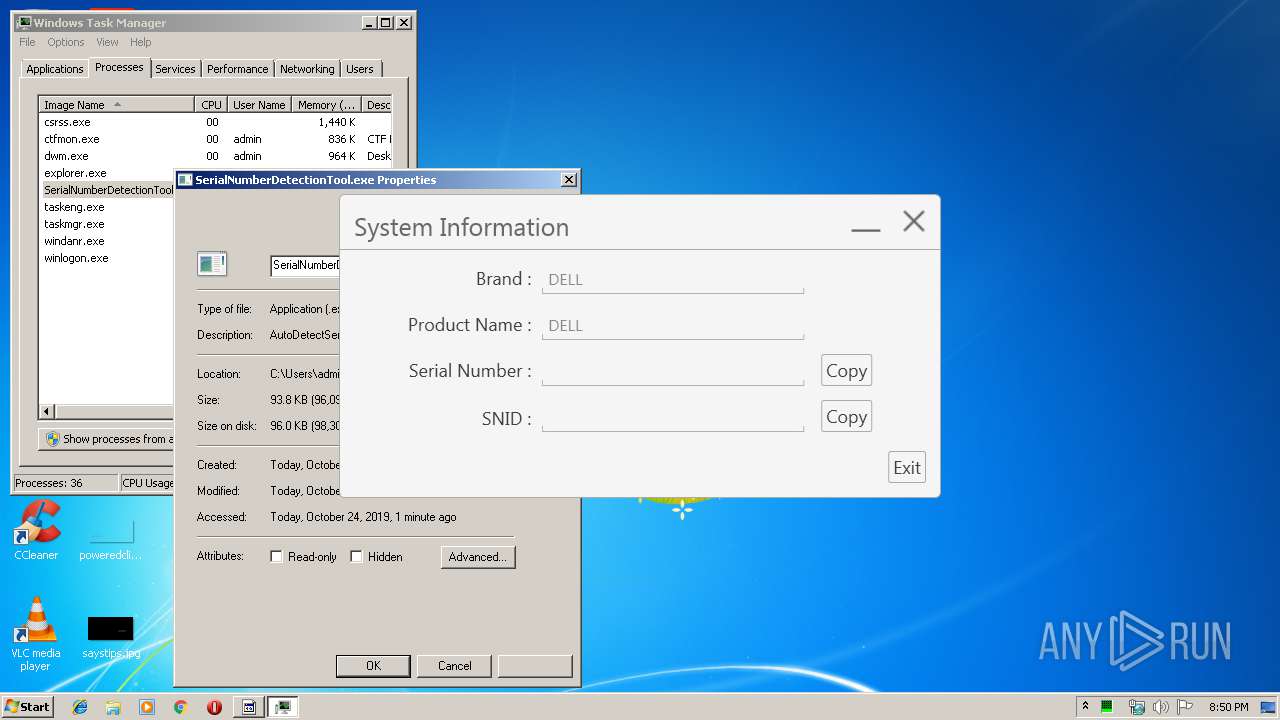Screen dimensions: 1280x720
Task: Switch to the Users tab
Action: (x=360, y=69)
